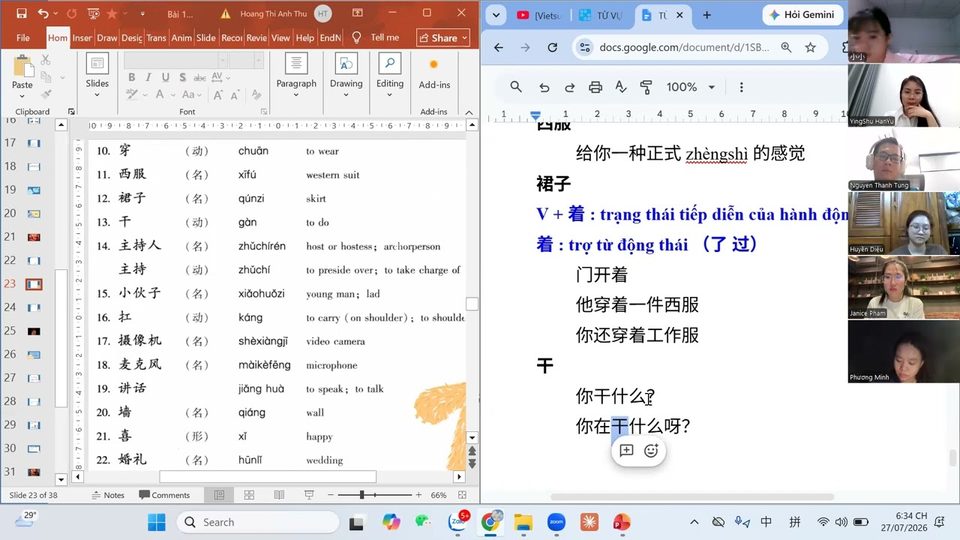Collapse the PowerPoint ribbon
This screenshot has width=960, height=540.
(469, 112)
